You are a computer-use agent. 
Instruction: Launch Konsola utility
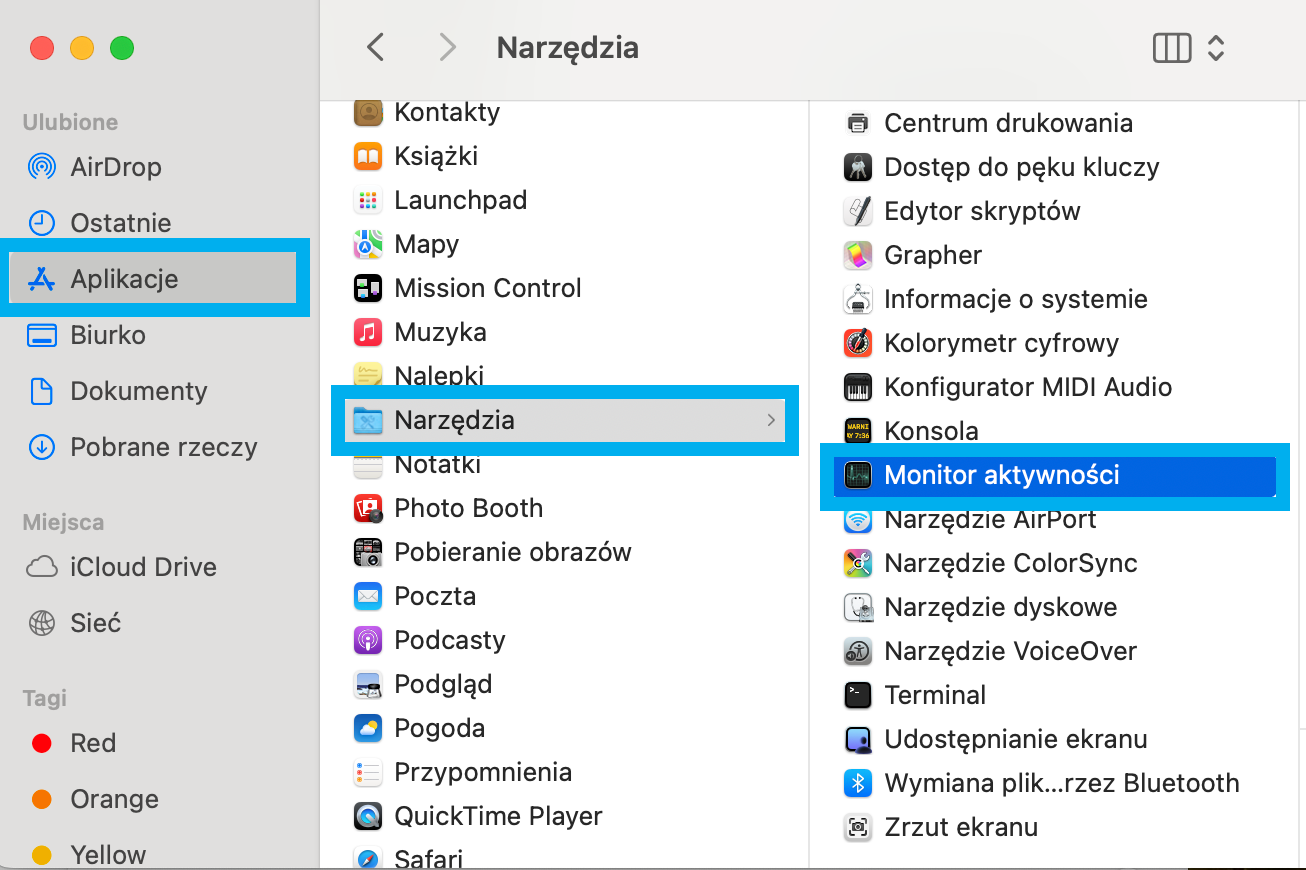pos(932,431)
